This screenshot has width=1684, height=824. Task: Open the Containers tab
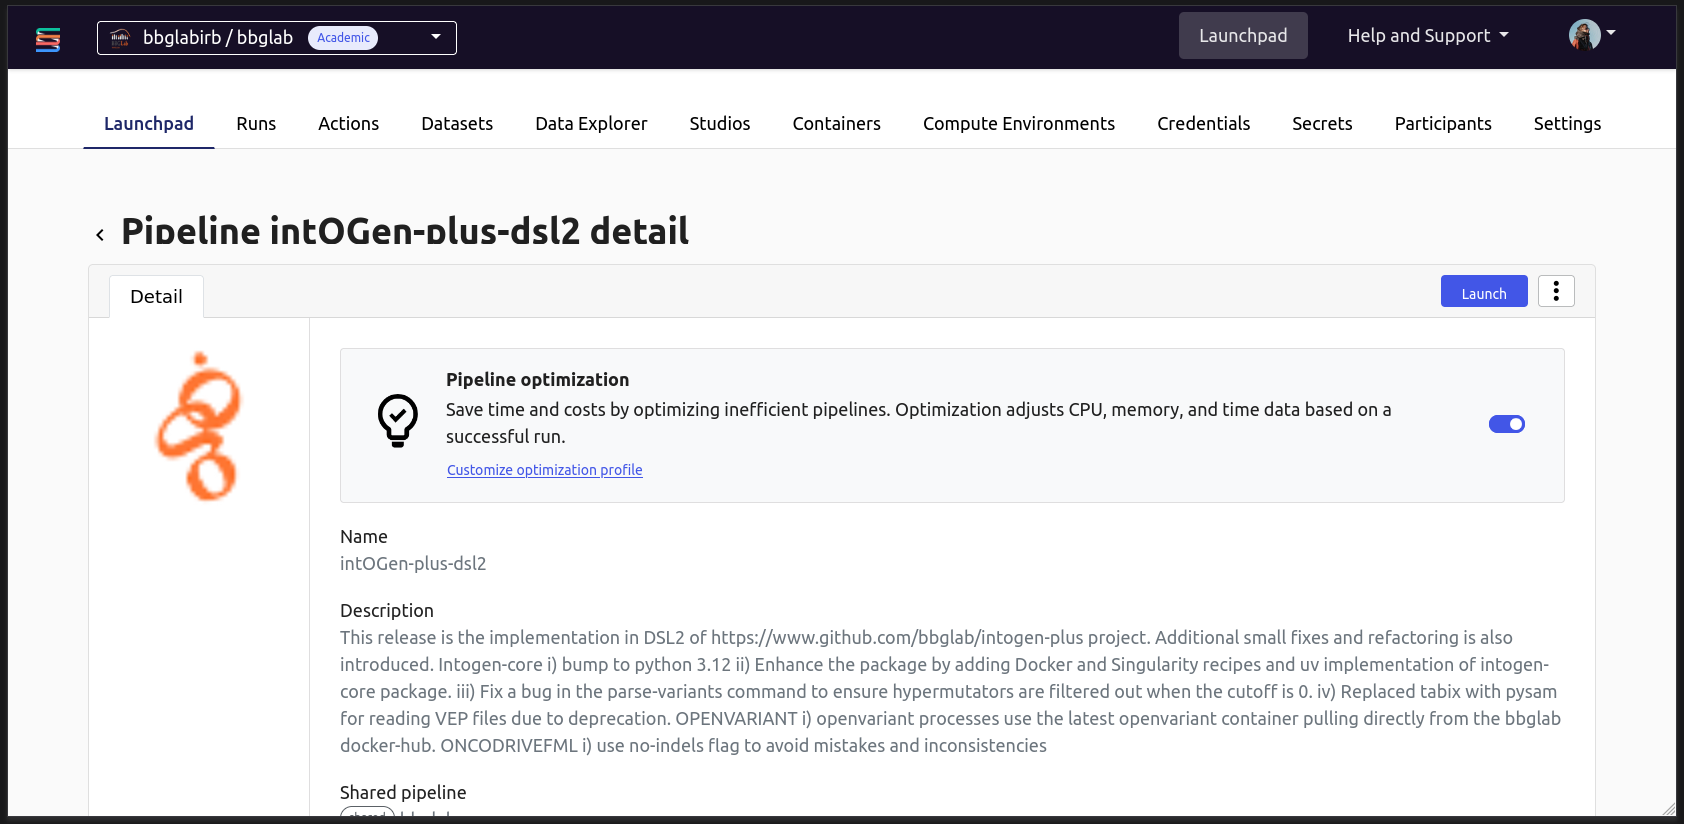(837, 124)
